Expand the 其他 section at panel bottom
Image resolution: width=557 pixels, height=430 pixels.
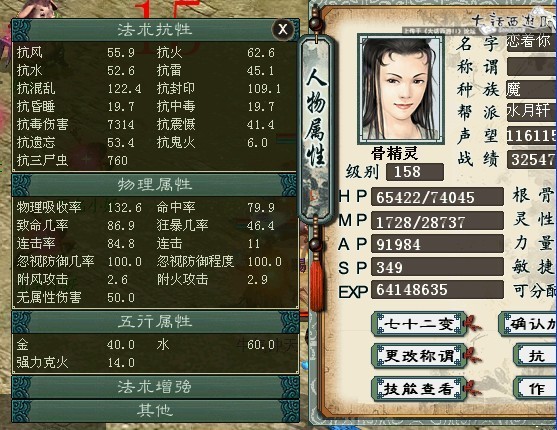pos(155,411)
